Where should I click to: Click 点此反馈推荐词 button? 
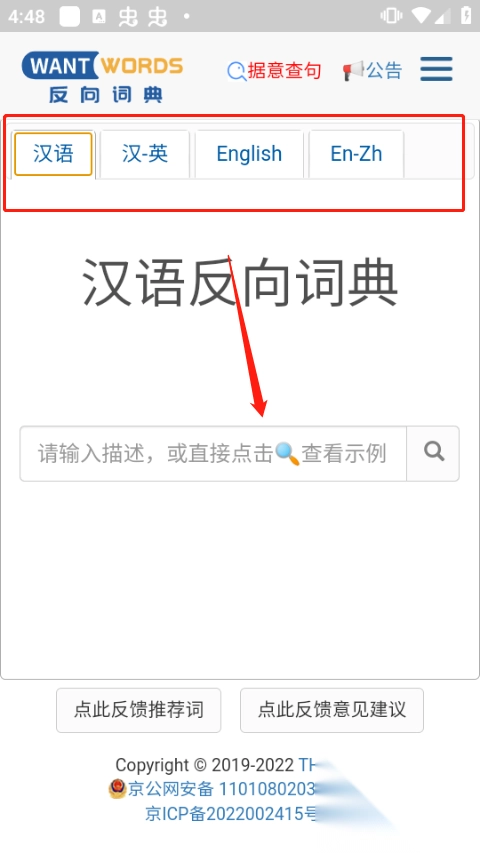tap(139, 710)
